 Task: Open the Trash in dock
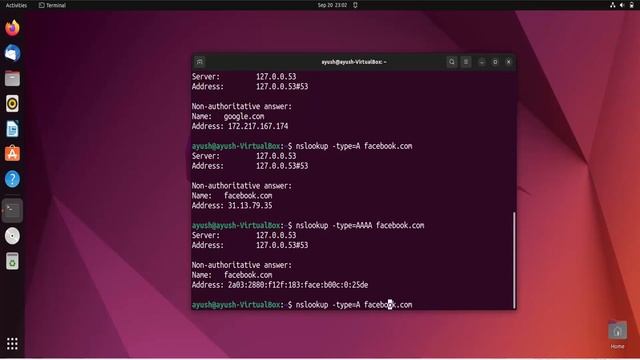point(12,261)
